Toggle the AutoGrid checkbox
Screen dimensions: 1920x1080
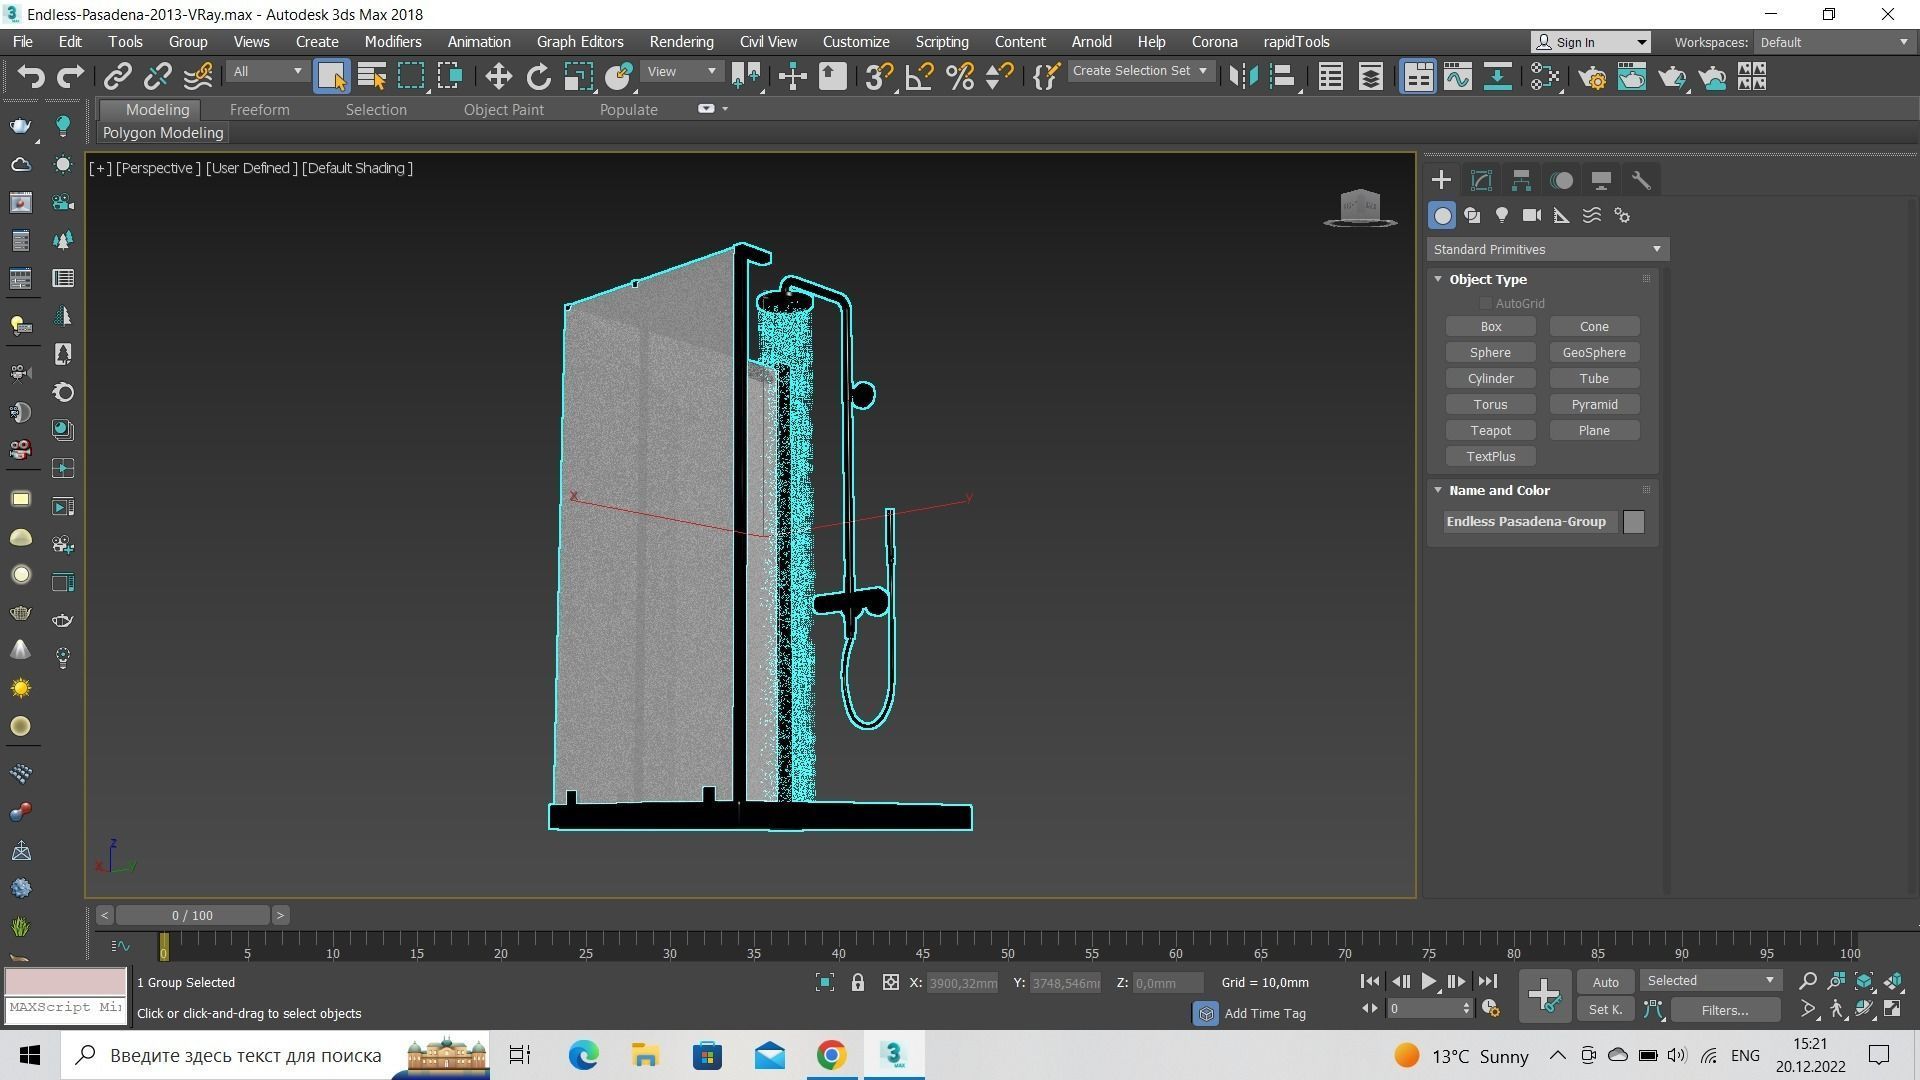[x=1486, y=303]
